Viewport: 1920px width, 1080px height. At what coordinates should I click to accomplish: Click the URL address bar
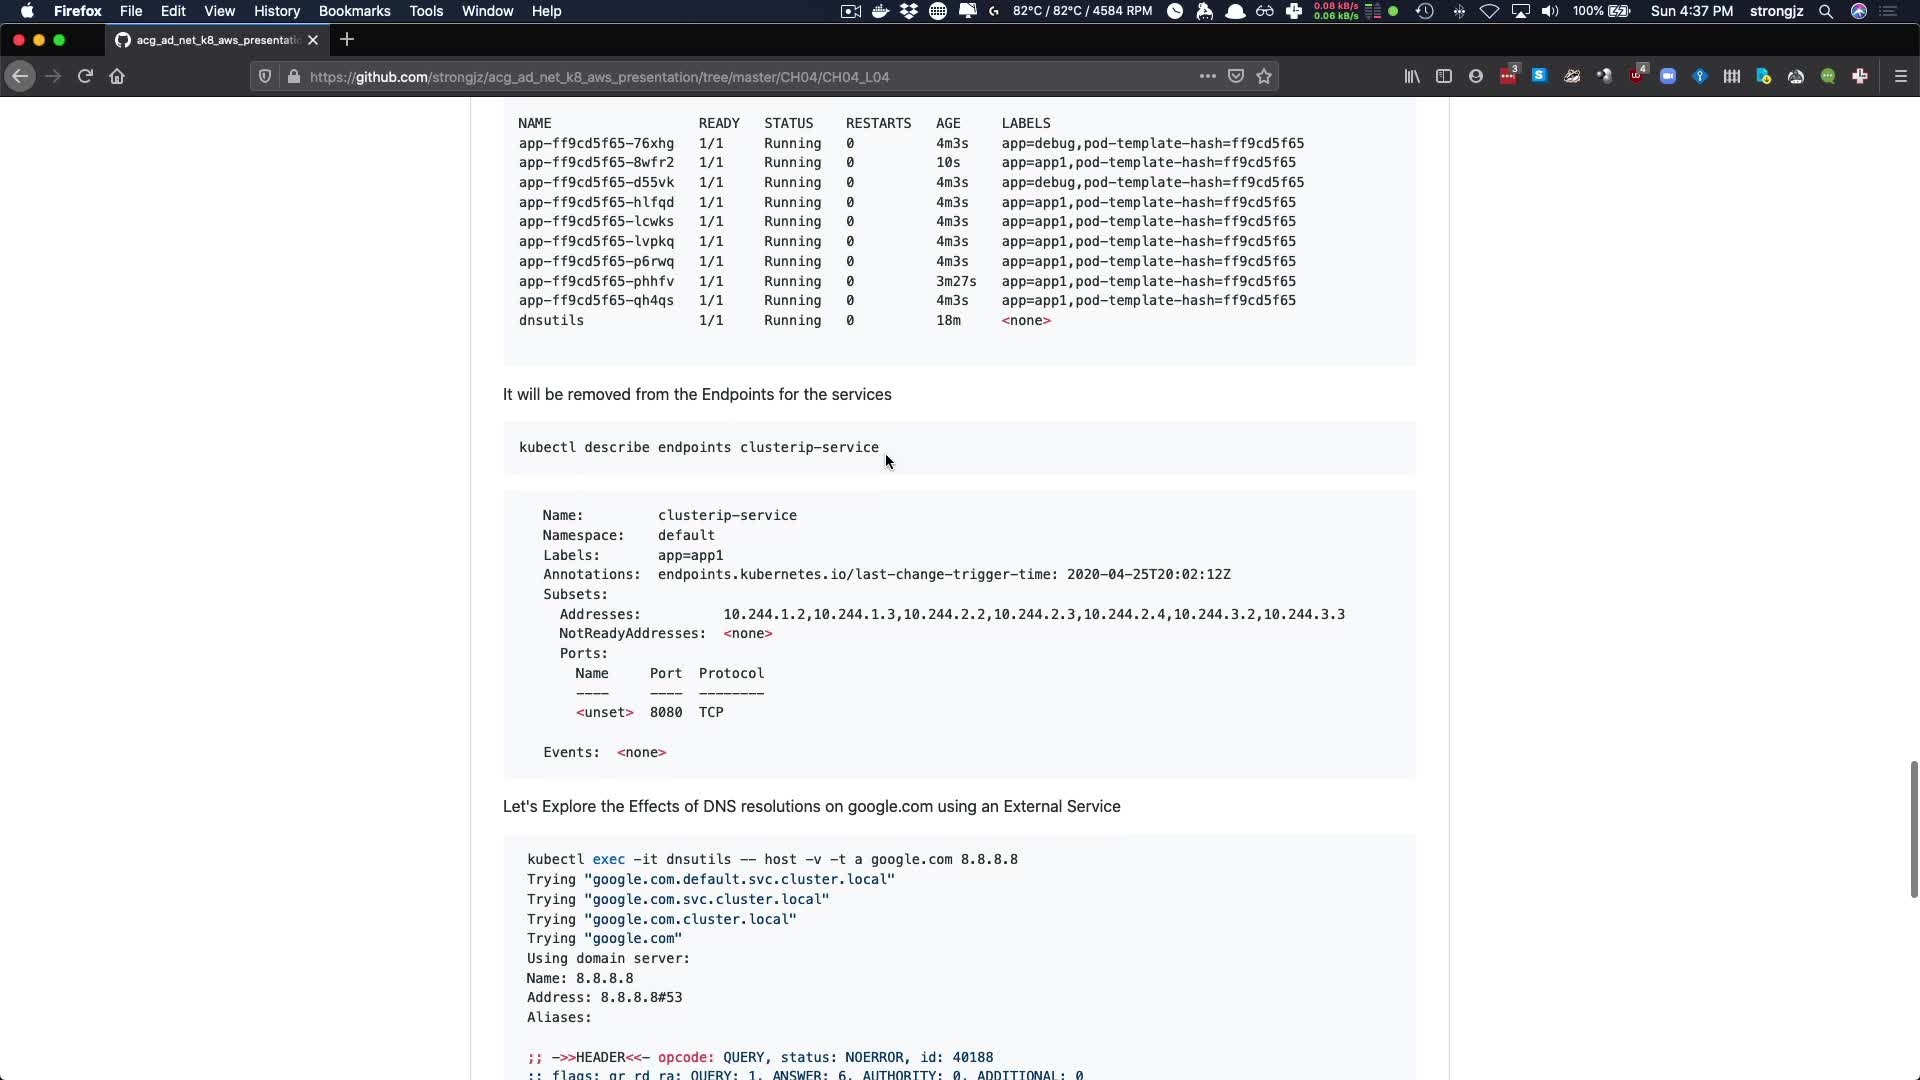click(700, 76)
